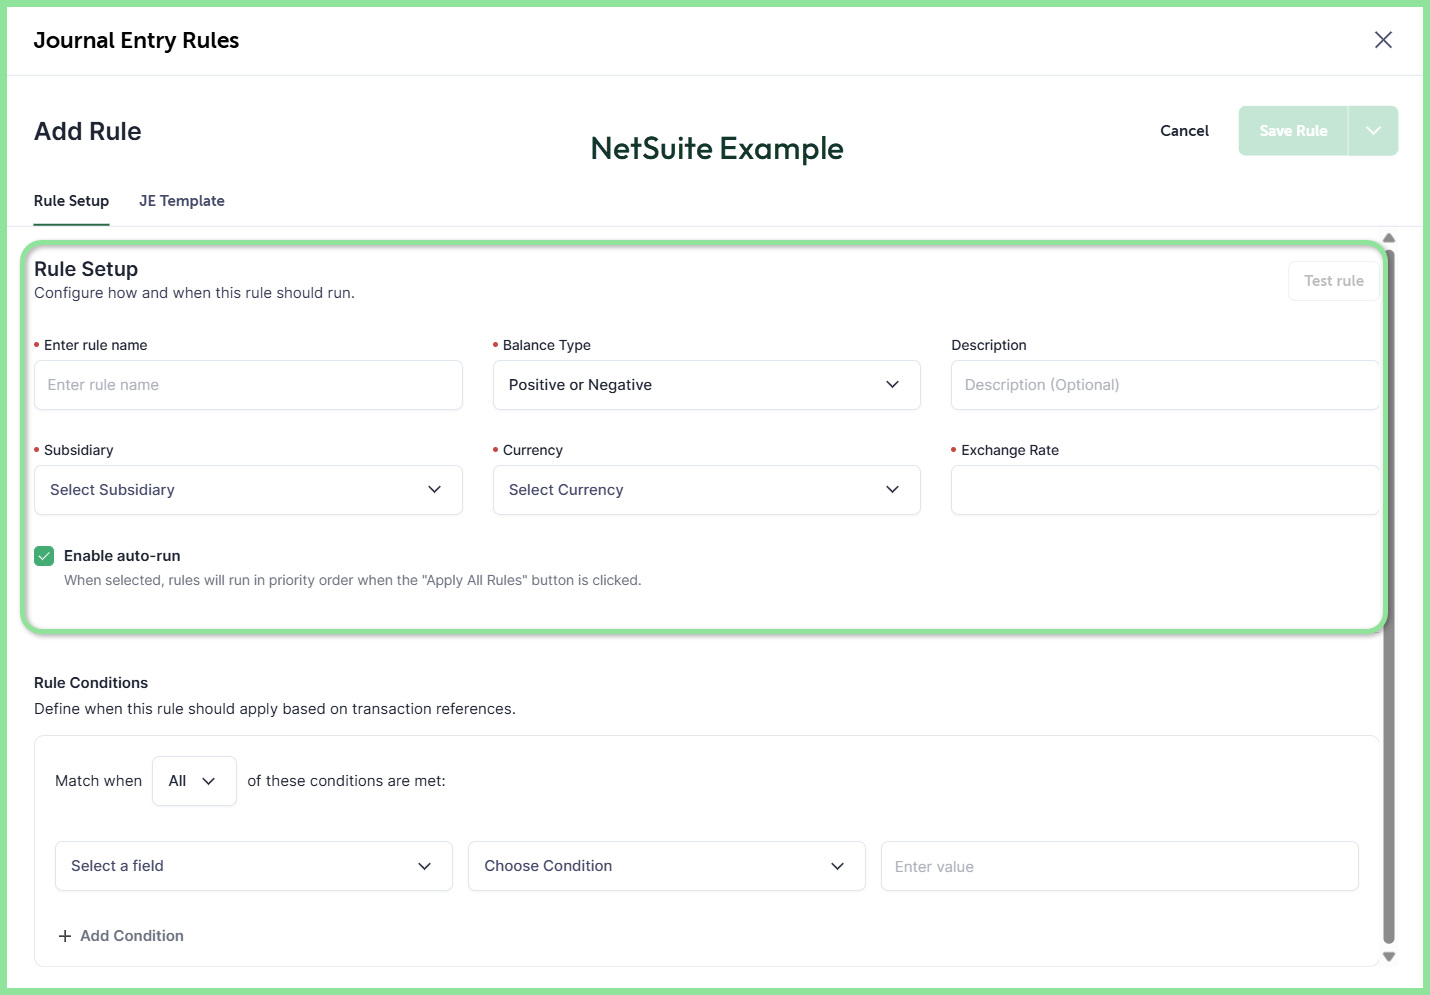Click the 'Journal Entry Rules' dialog title
The width and height of the screenshot is (1430, 995).
(137, 40)
